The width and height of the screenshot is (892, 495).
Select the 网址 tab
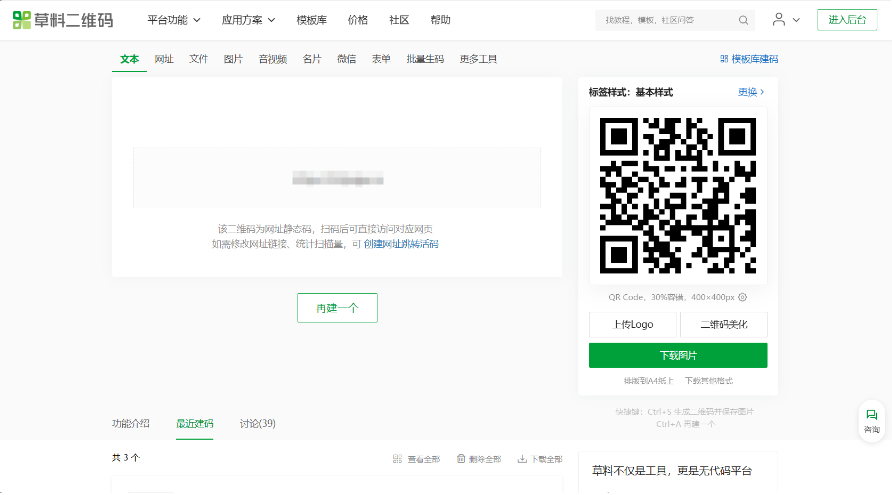[x=164, y=59]
